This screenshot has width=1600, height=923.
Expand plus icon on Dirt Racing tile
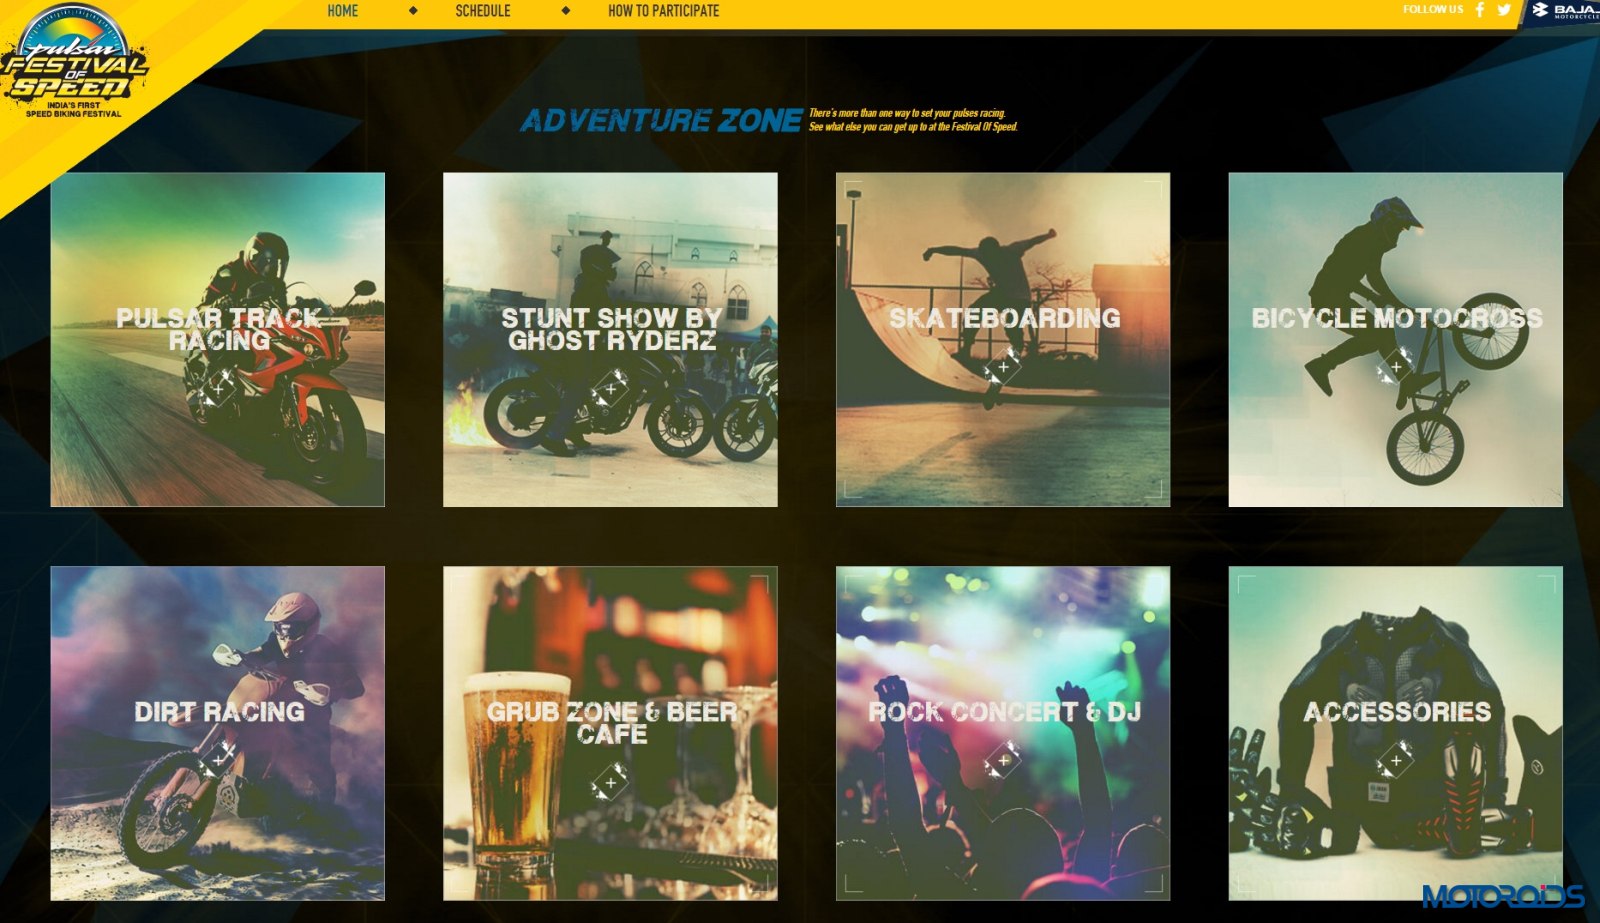pos(219,760)
